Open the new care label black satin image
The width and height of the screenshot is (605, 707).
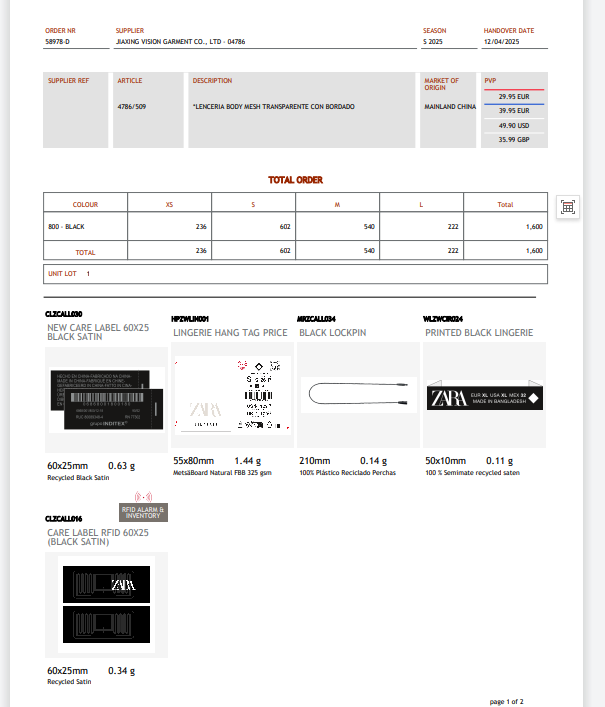[107, 399]
